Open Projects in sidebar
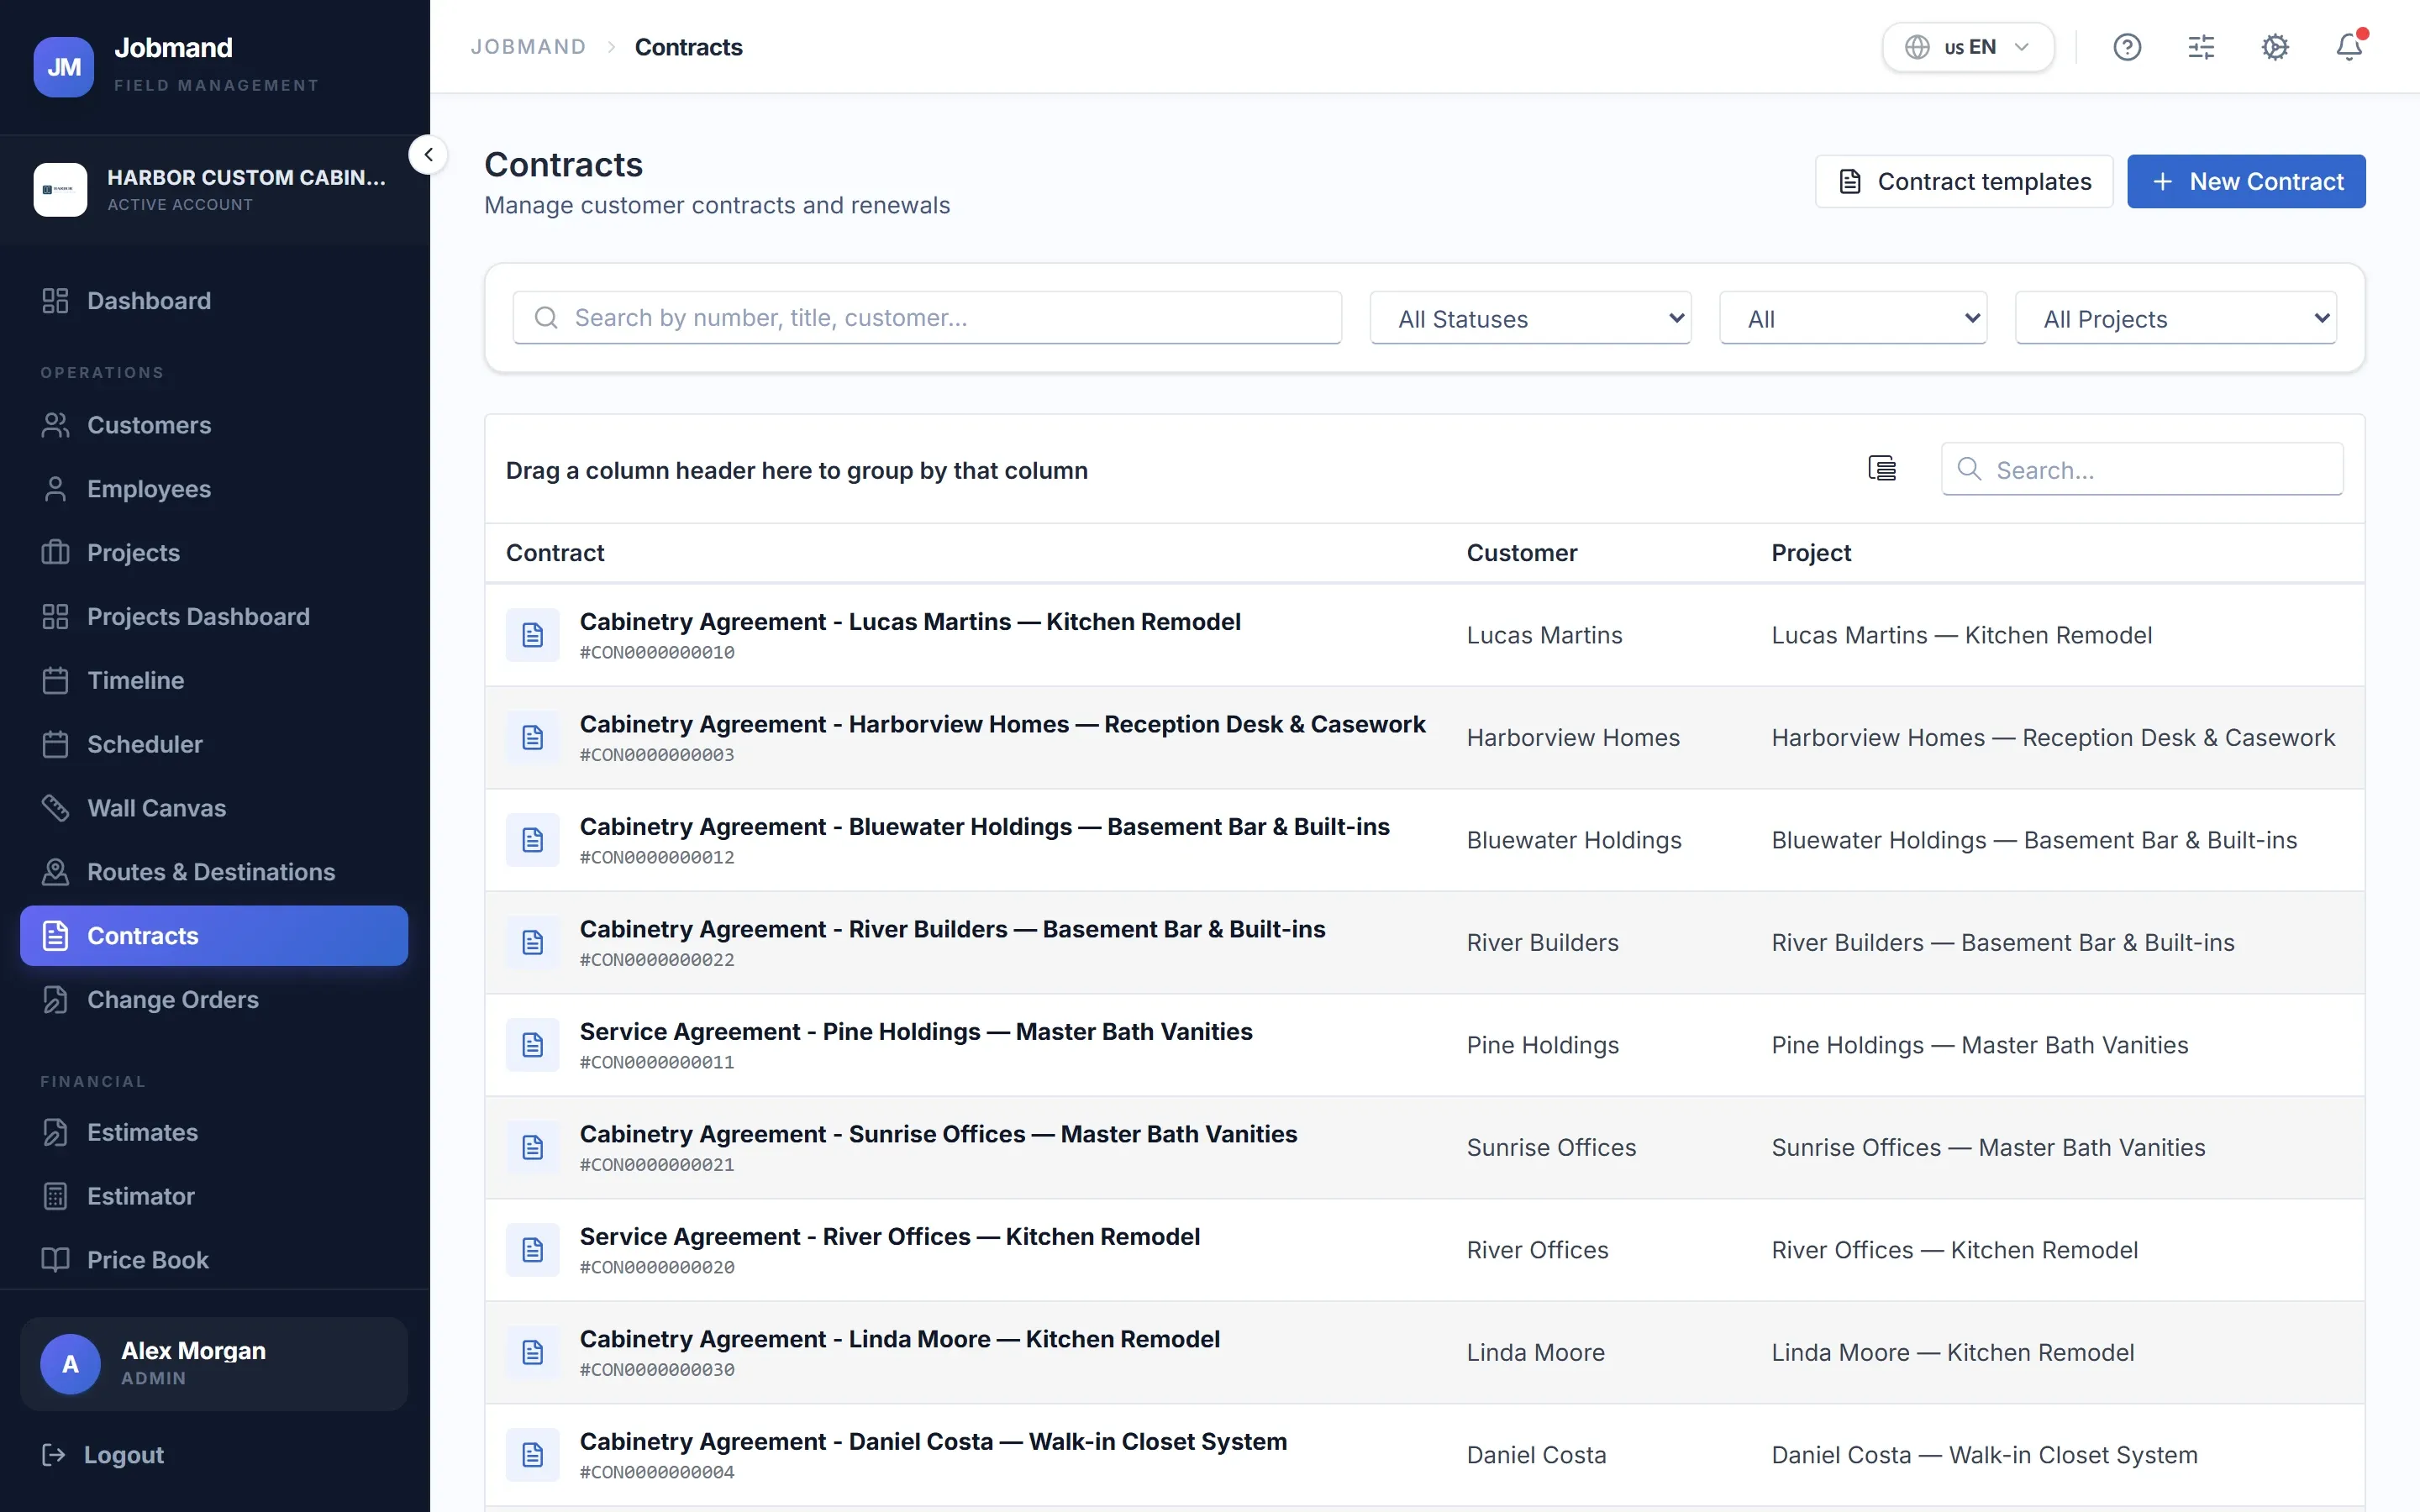This screenshot has width=2420, height=1512. coord(214,553)
